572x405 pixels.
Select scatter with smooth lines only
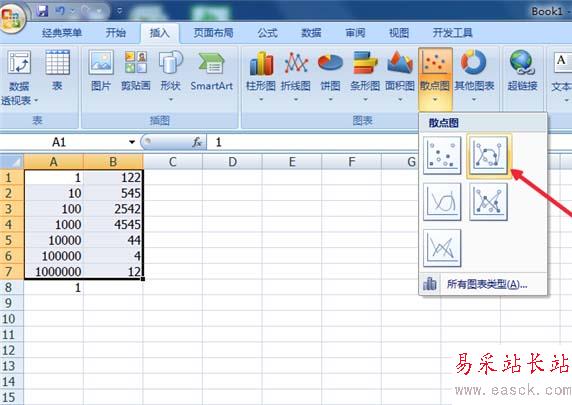[x=442, y=202]
